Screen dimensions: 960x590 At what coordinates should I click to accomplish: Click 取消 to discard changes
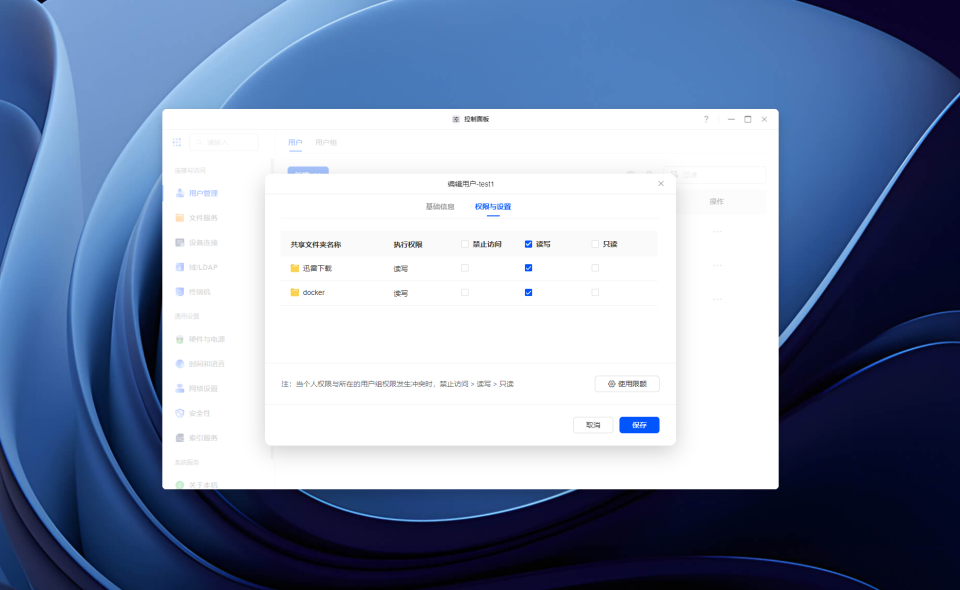click(x=593, y=425)
